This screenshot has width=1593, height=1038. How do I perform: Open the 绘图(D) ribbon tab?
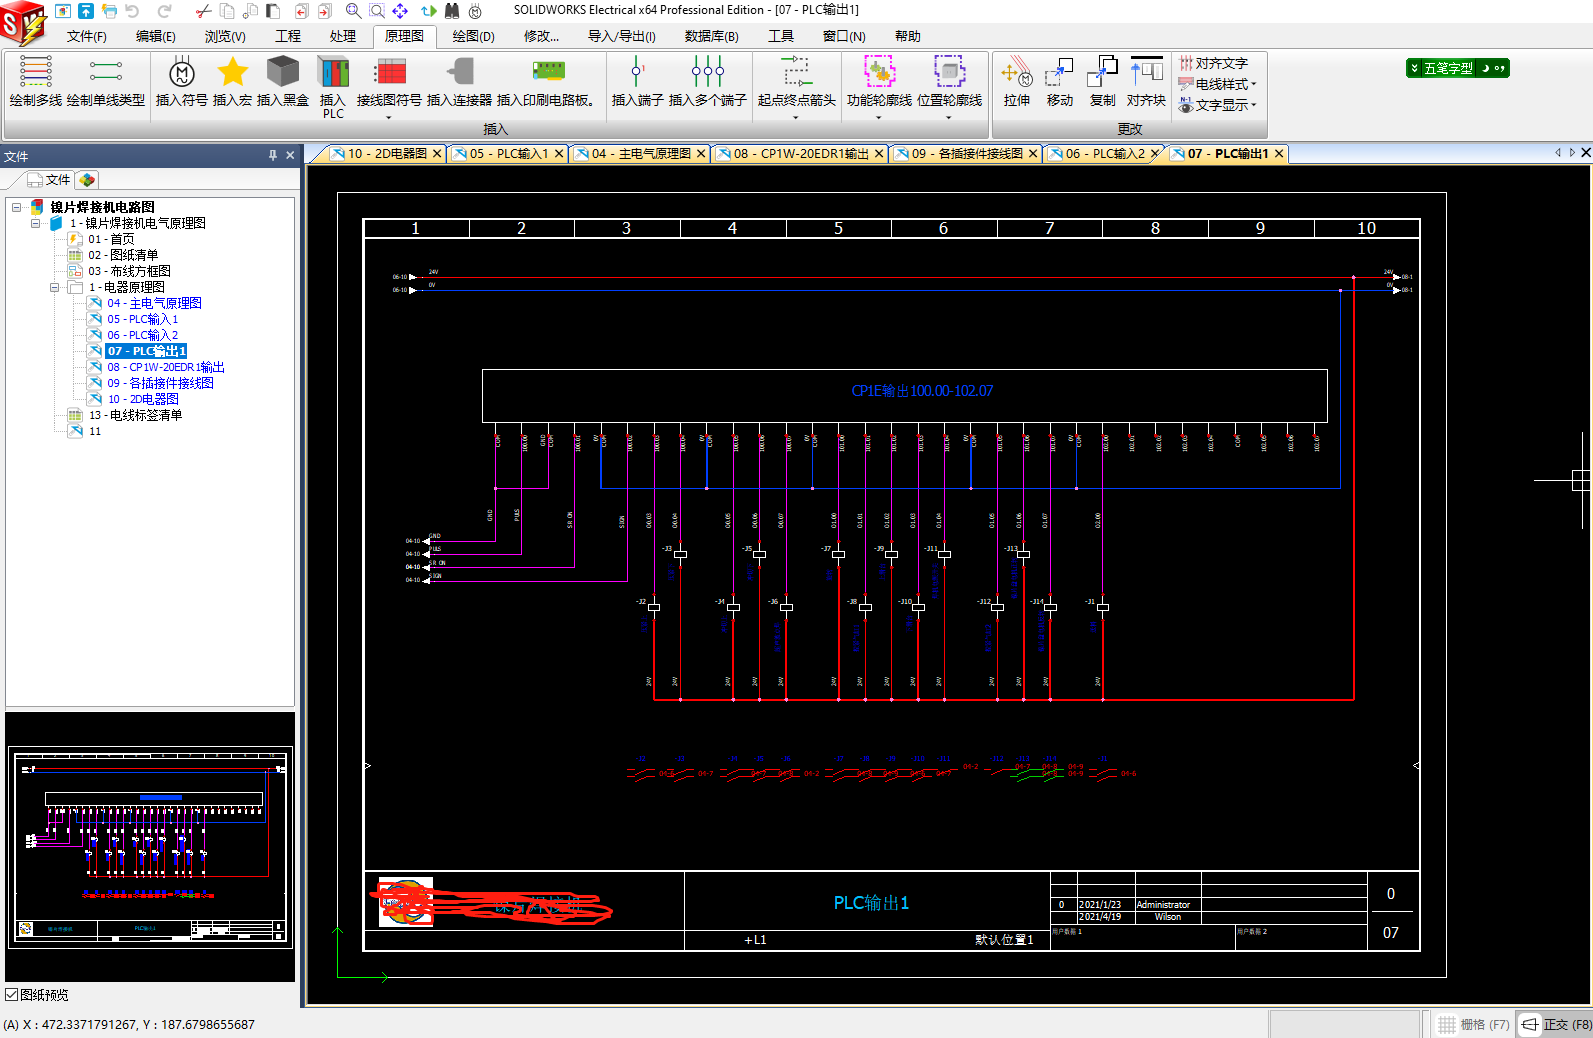[473, 36]
